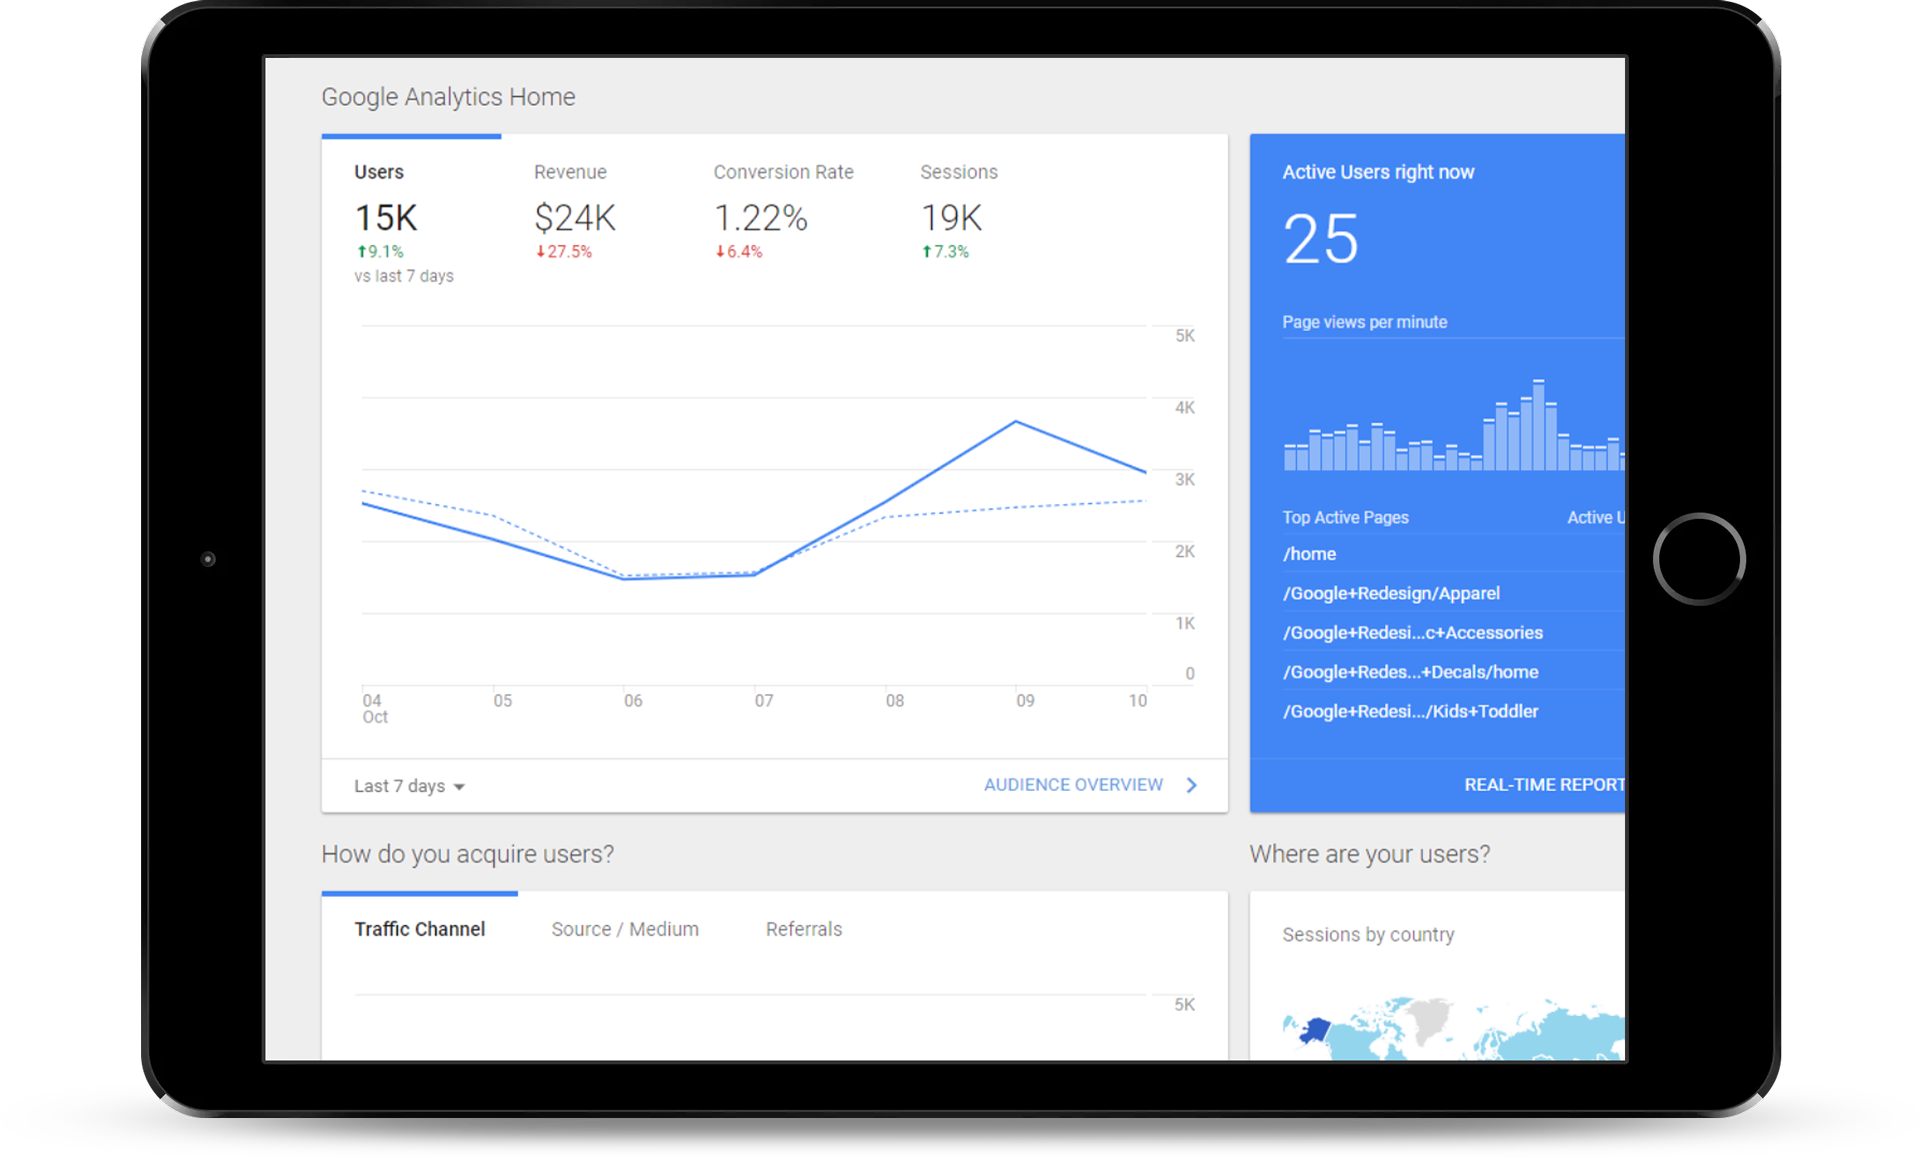This screenshot has height=1158, width=1920.
Task: Switch to the Traffic Channel tab
Action: [x=420, y=929]
